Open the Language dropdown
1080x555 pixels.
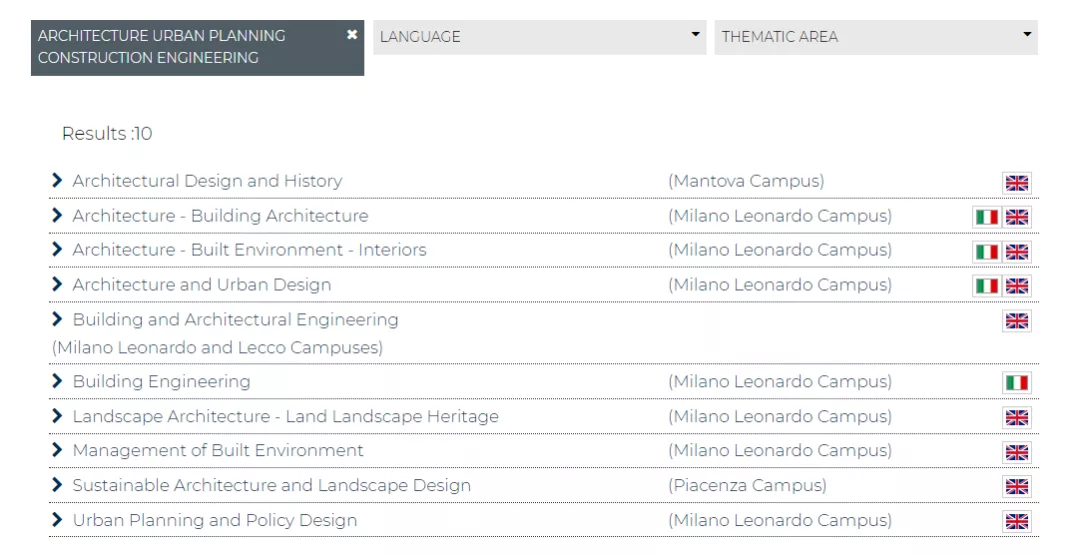point(540,37)
